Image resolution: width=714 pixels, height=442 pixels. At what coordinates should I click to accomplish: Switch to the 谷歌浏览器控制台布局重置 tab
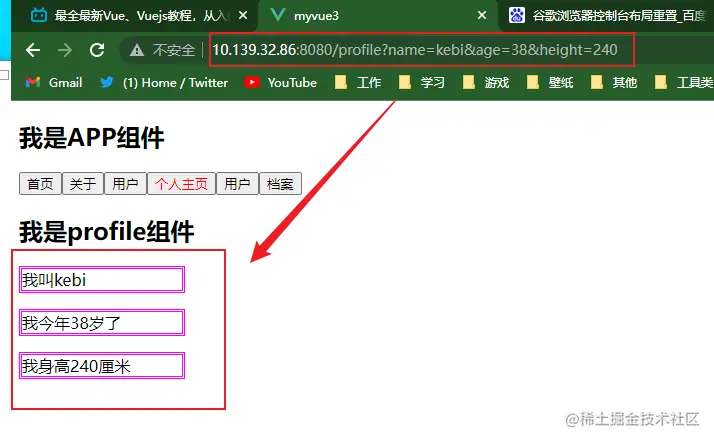point(608,16)
